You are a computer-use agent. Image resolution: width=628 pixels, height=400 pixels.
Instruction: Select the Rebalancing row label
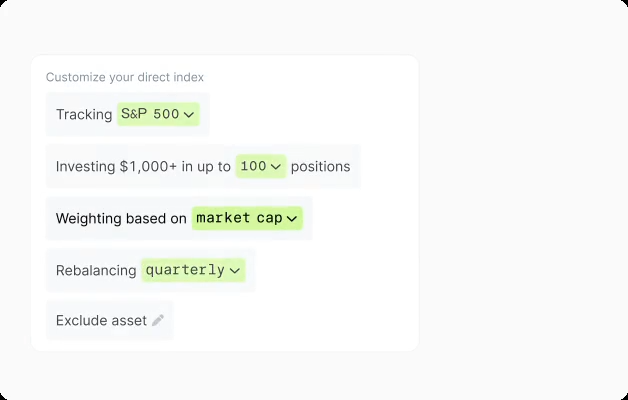pos(96,270)
